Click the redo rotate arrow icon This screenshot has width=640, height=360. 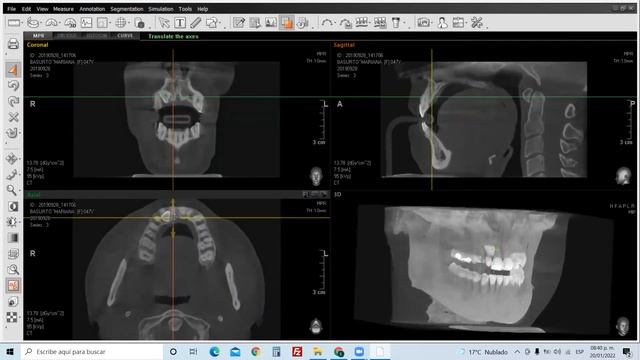tap(13, 101)
